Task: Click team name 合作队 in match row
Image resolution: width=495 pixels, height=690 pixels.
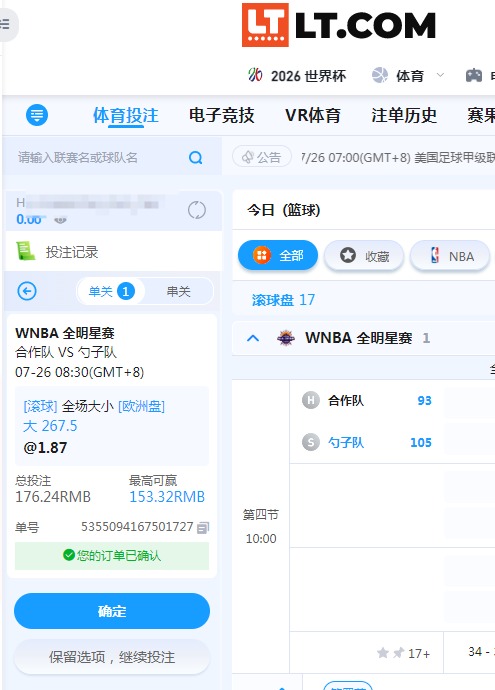Action: [x=346, y=400]
